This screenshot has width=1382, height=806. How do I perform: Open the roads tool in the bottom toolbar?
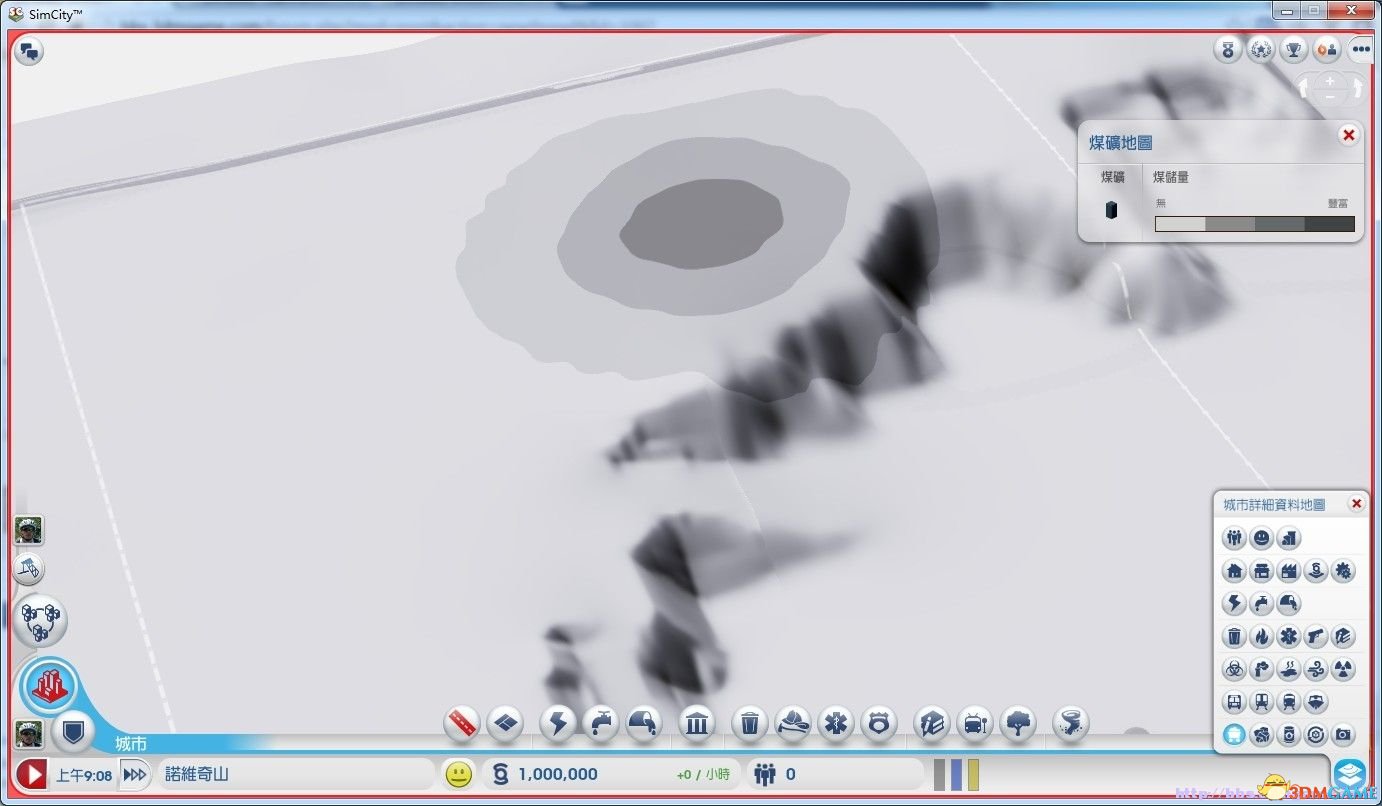coord(462,722)
